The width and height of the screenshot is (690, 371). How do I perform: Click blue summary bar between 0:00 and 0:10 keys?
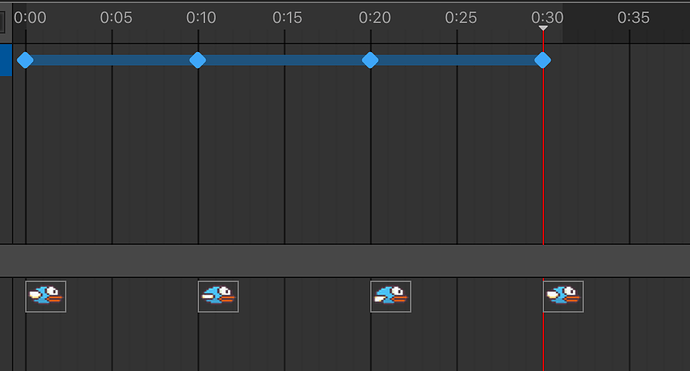point(112,60)
